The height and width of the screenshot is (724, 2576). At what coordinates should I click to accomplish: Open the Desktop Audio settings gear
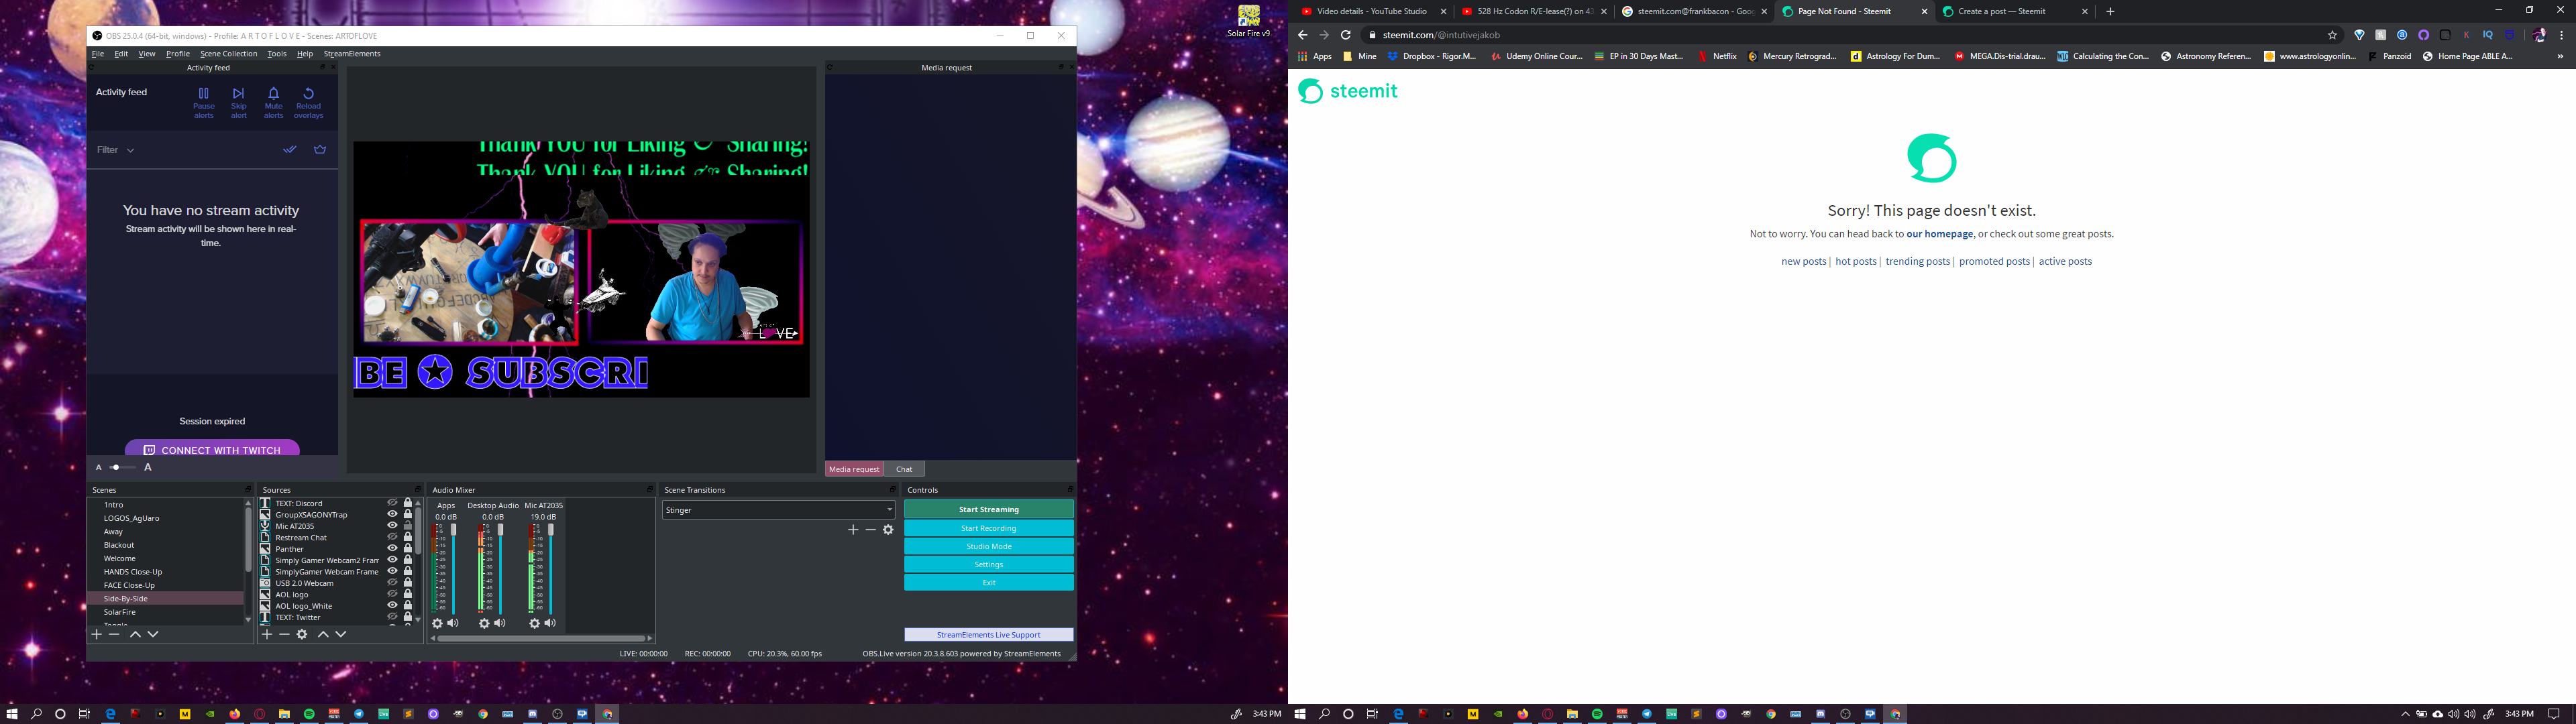[x=484, y=623]
